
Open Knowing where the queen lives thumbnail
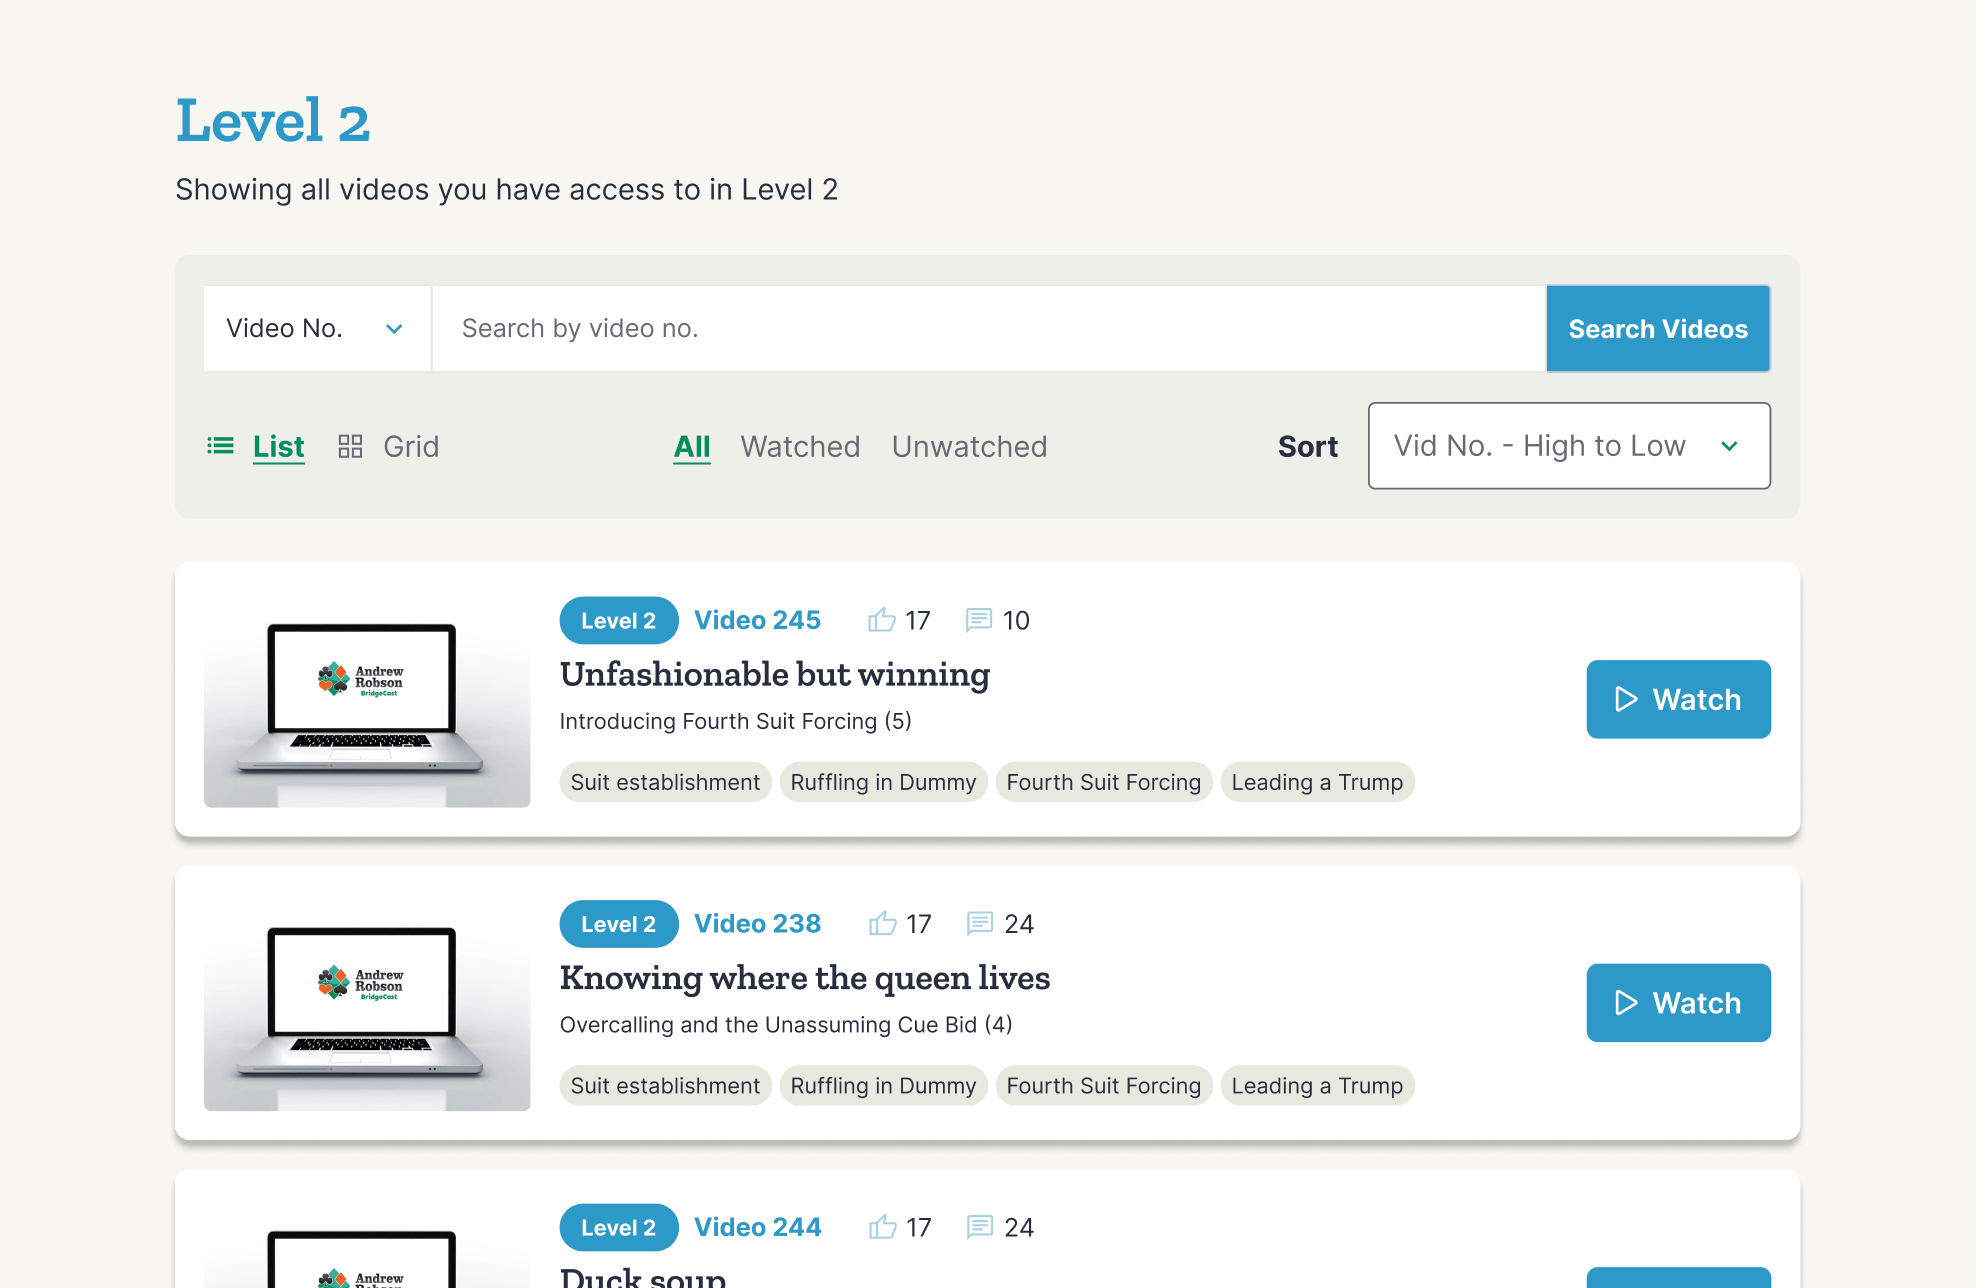(367, 1004)
